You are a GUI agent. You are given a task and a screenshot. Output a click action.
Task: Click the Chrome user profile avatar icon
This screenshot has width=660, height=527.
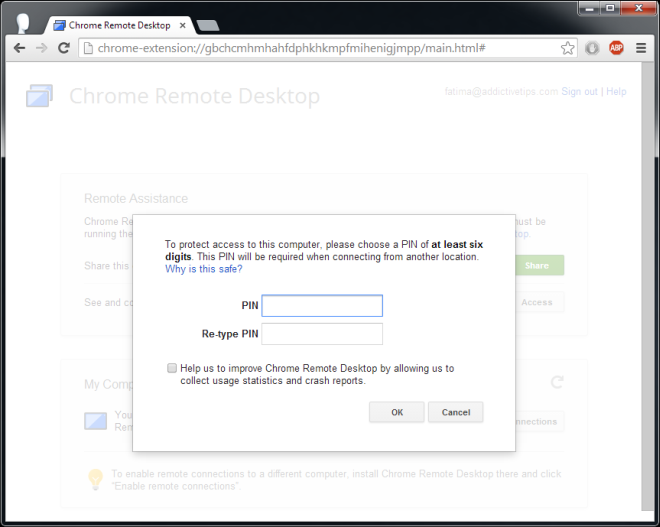point(23,23)
